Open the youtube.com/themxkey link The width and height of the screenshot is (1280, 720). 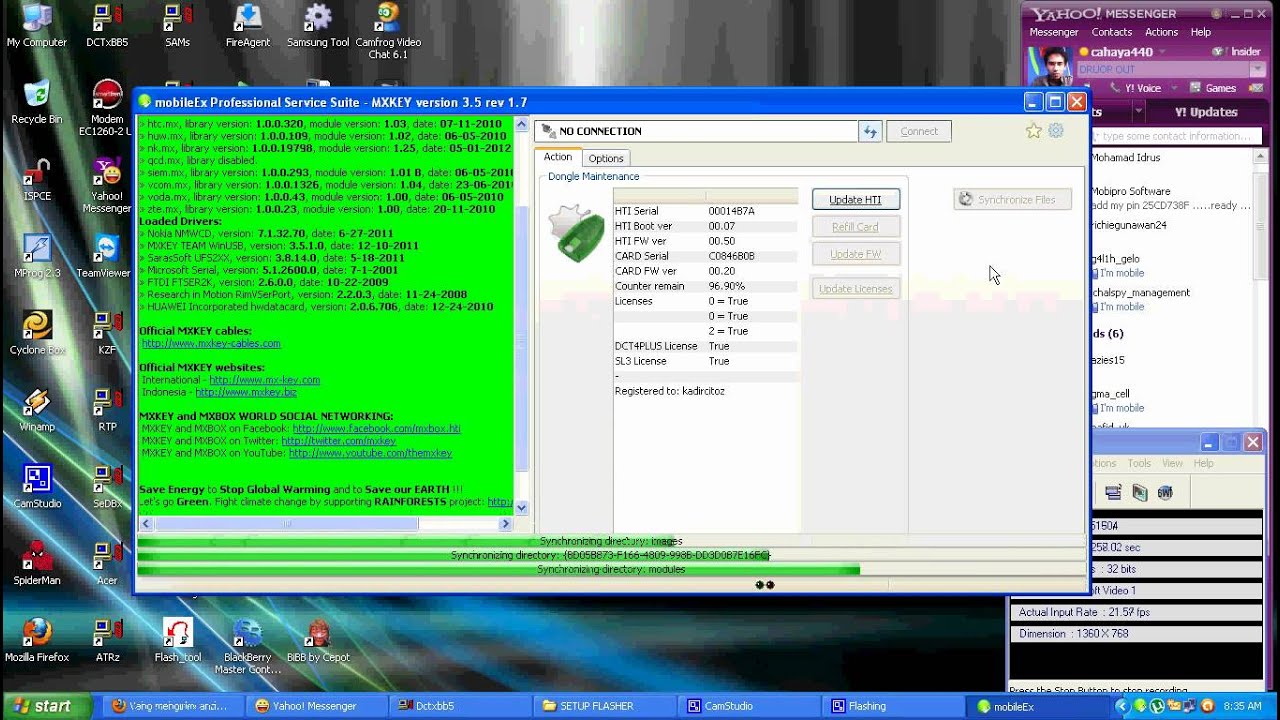click(x=370, y=453)
